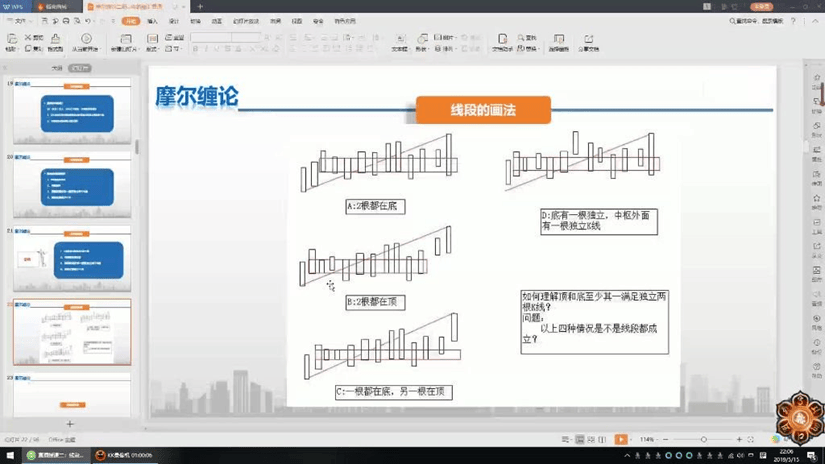Toggle normal view button in status bar
The image size is (825, 464).
click(x=579, y=440)
